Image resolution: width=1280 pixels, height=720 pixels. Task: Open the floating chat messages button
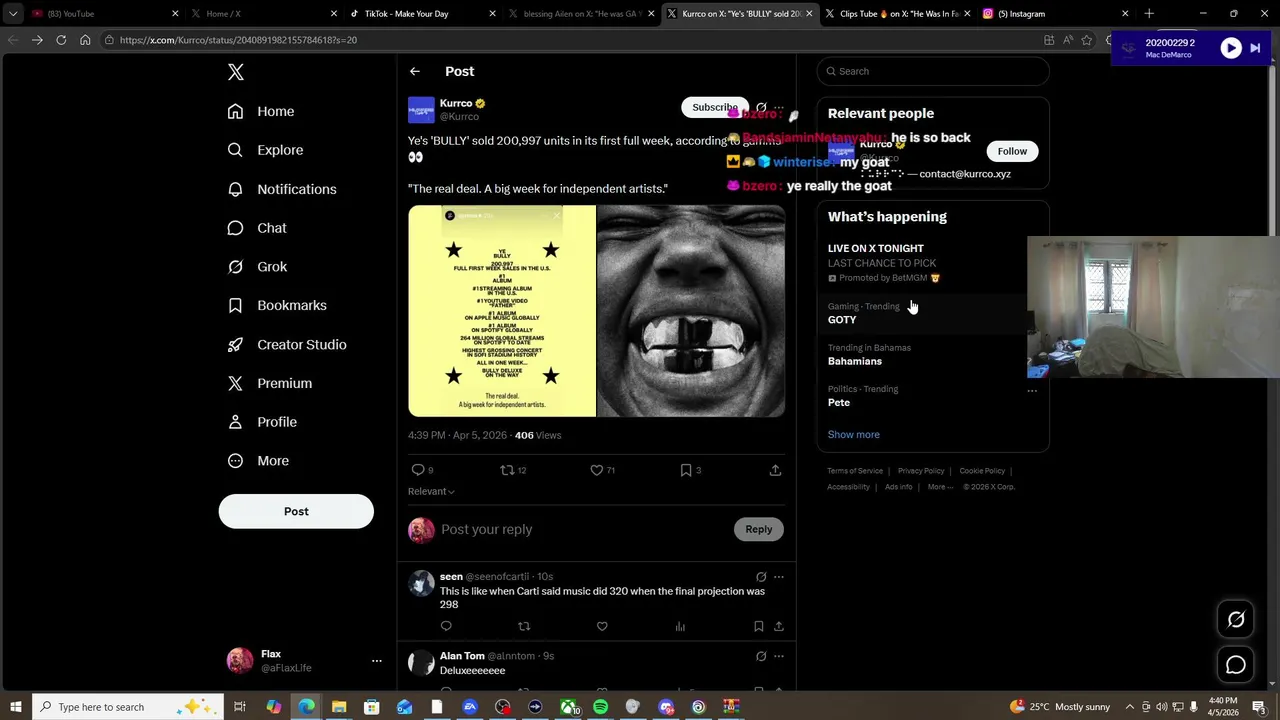point(1236,665)
